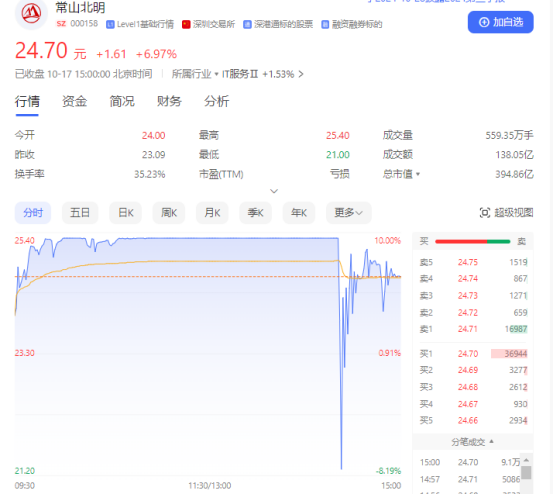Click the 卖3 price 24.73
This screenshot has width=554, height=494.
coord(468,295)
